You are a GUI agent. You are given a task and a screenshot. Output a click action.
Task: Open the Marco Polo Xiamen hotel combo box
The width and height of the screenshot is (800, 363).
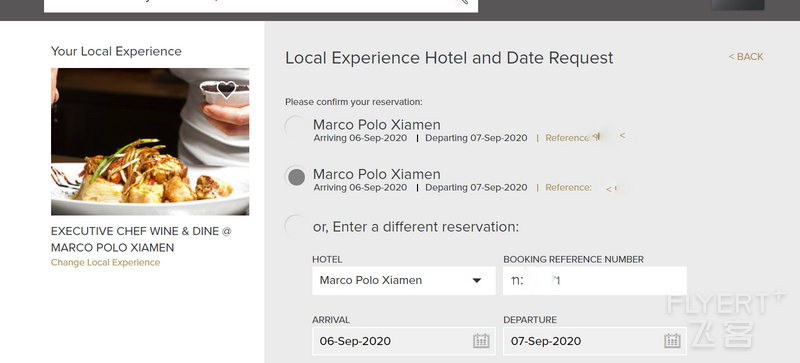404,280
